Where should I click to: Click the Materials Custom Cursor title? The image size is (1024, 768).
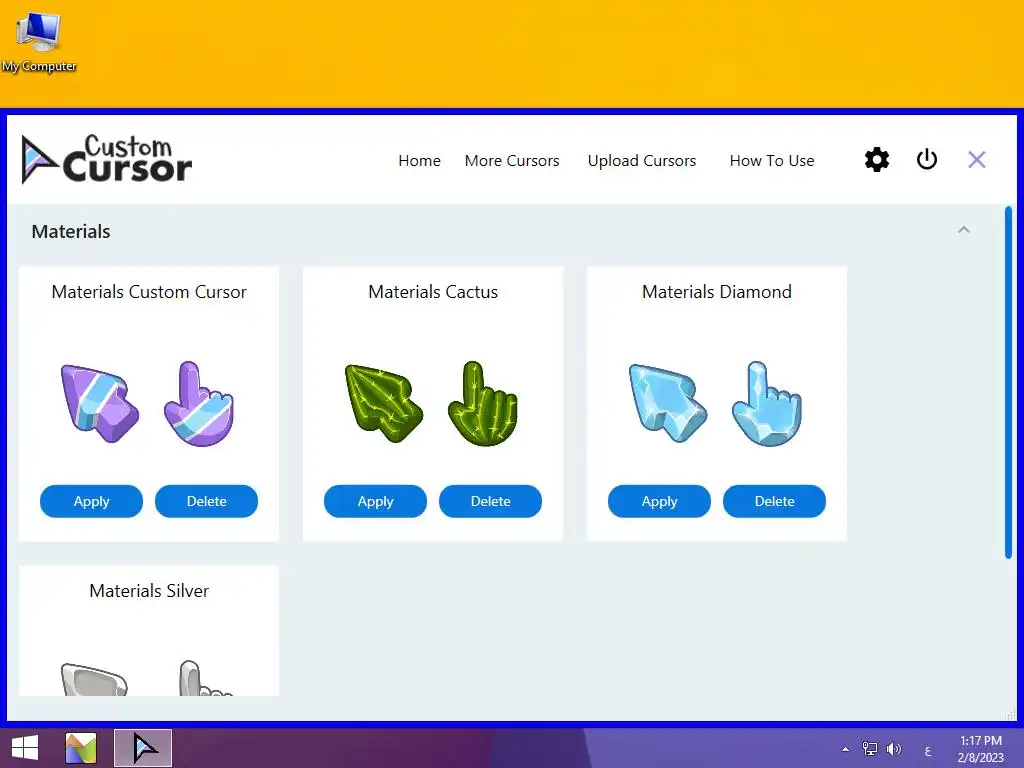click(149, 292)
